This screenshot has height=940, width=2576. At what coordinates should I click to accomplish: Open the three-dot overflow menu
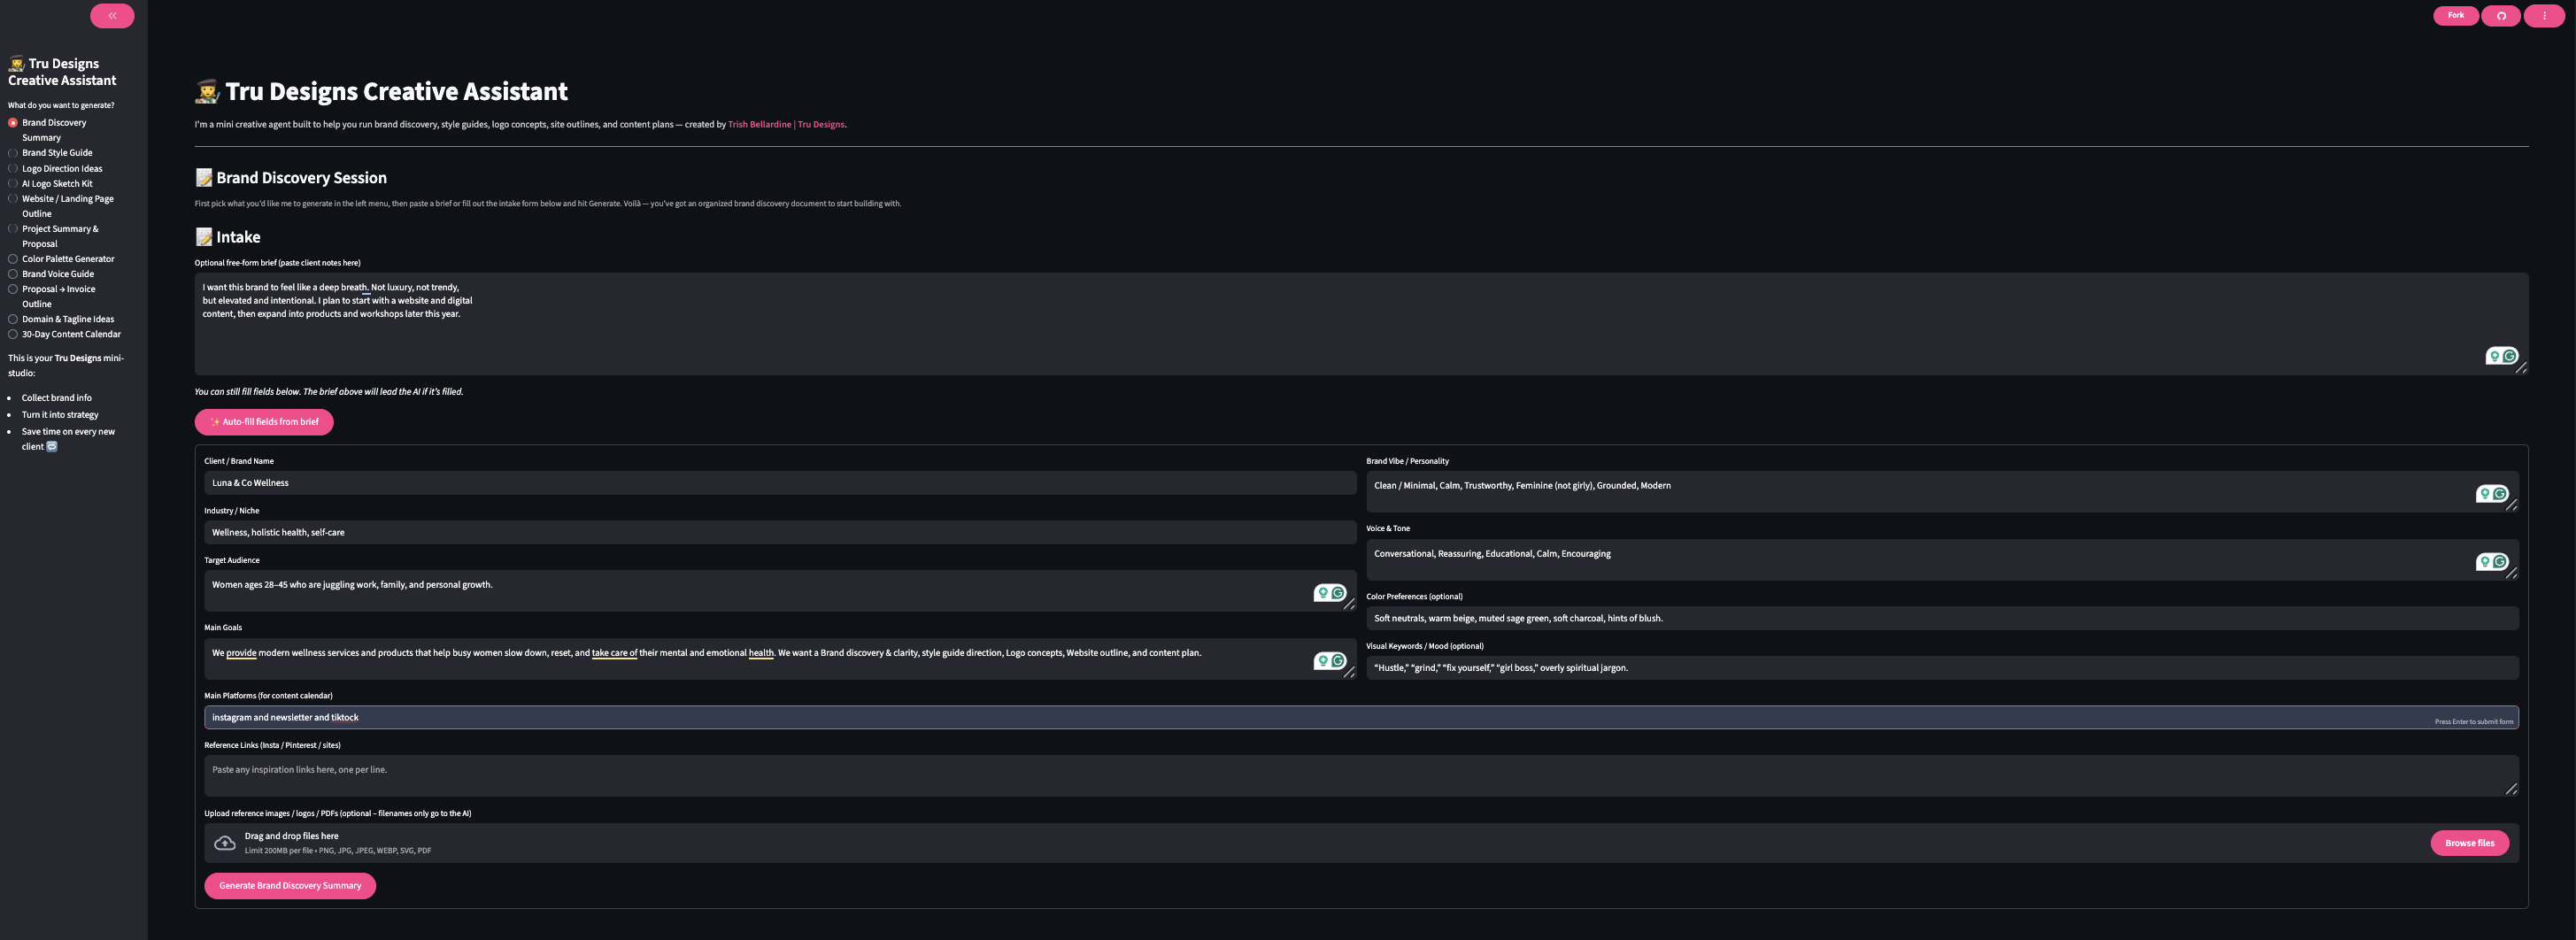(x=2545, y=15)
